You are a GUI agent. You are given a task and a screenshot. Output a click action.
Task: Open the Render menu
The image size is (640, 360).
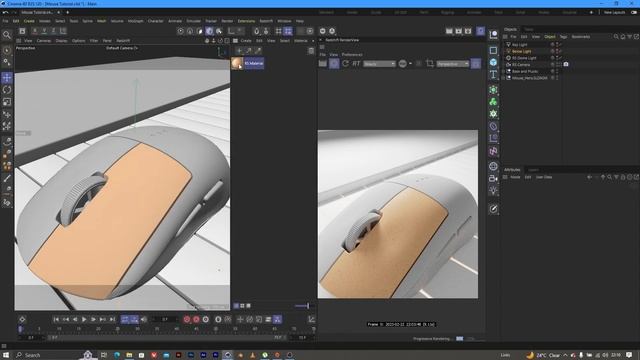tap(227, 21)
